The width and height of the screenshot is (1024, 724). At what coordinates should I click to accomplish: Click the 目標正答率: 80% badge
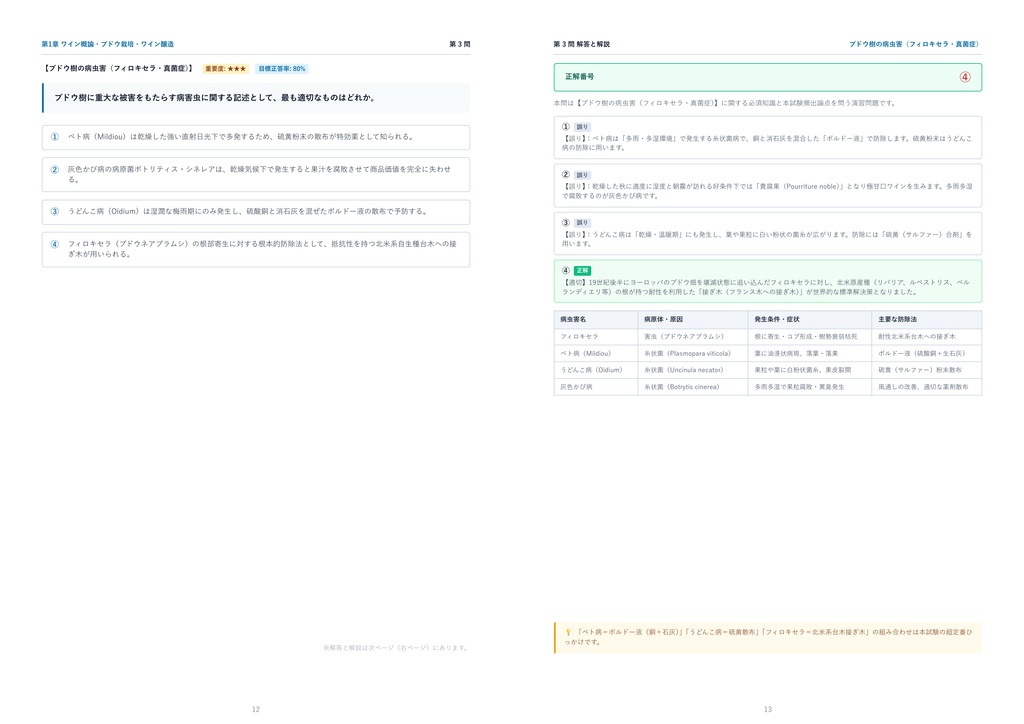[281, 69]
